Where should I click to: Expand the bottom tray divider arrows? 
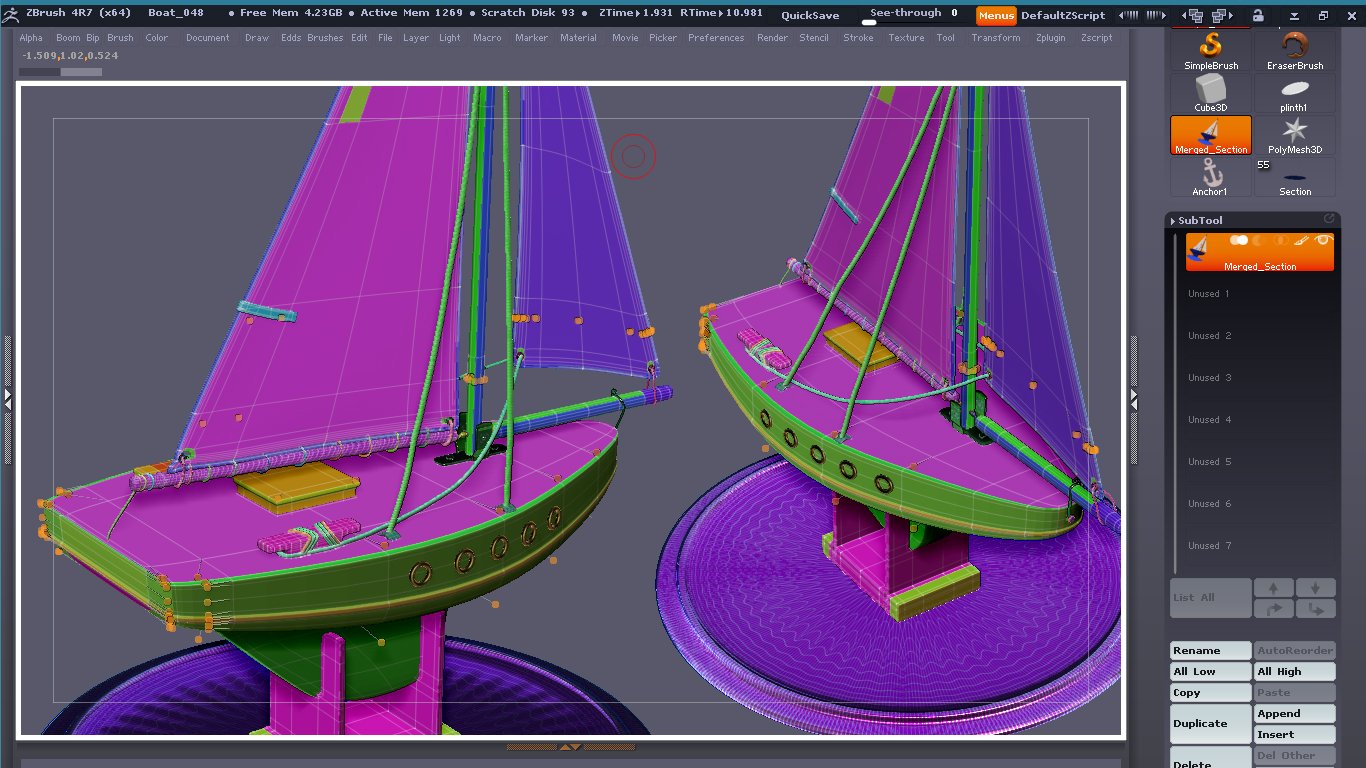point(570,747)
